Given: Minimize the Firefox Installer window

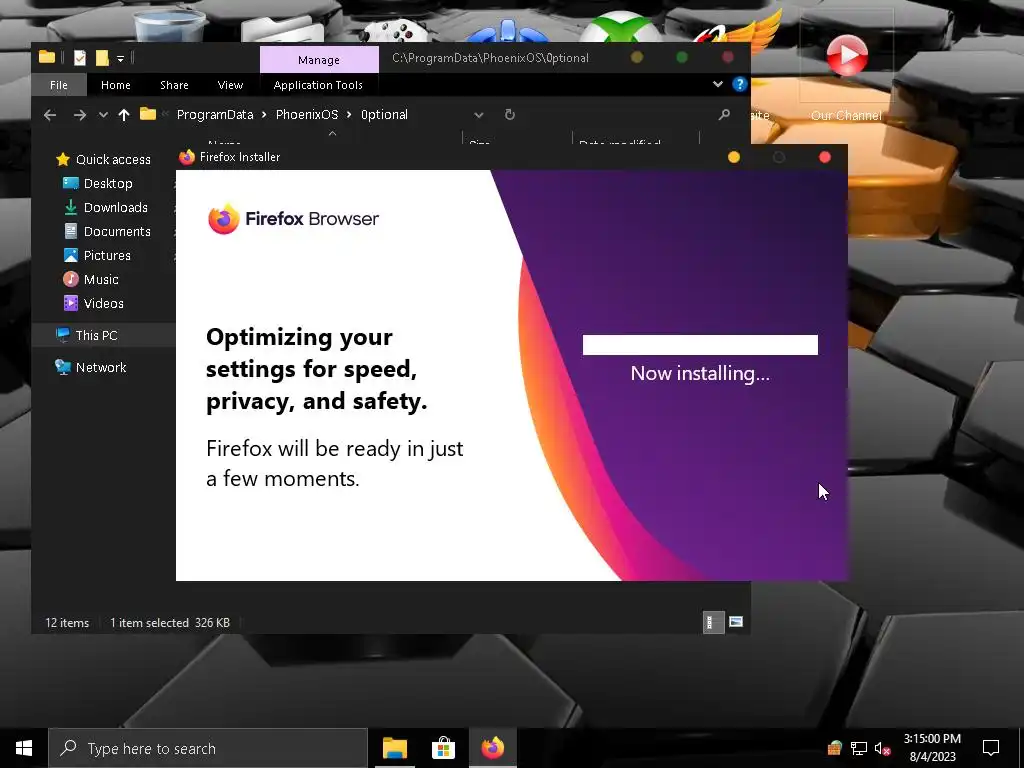Looking at the screenshot, I should 733,157.
